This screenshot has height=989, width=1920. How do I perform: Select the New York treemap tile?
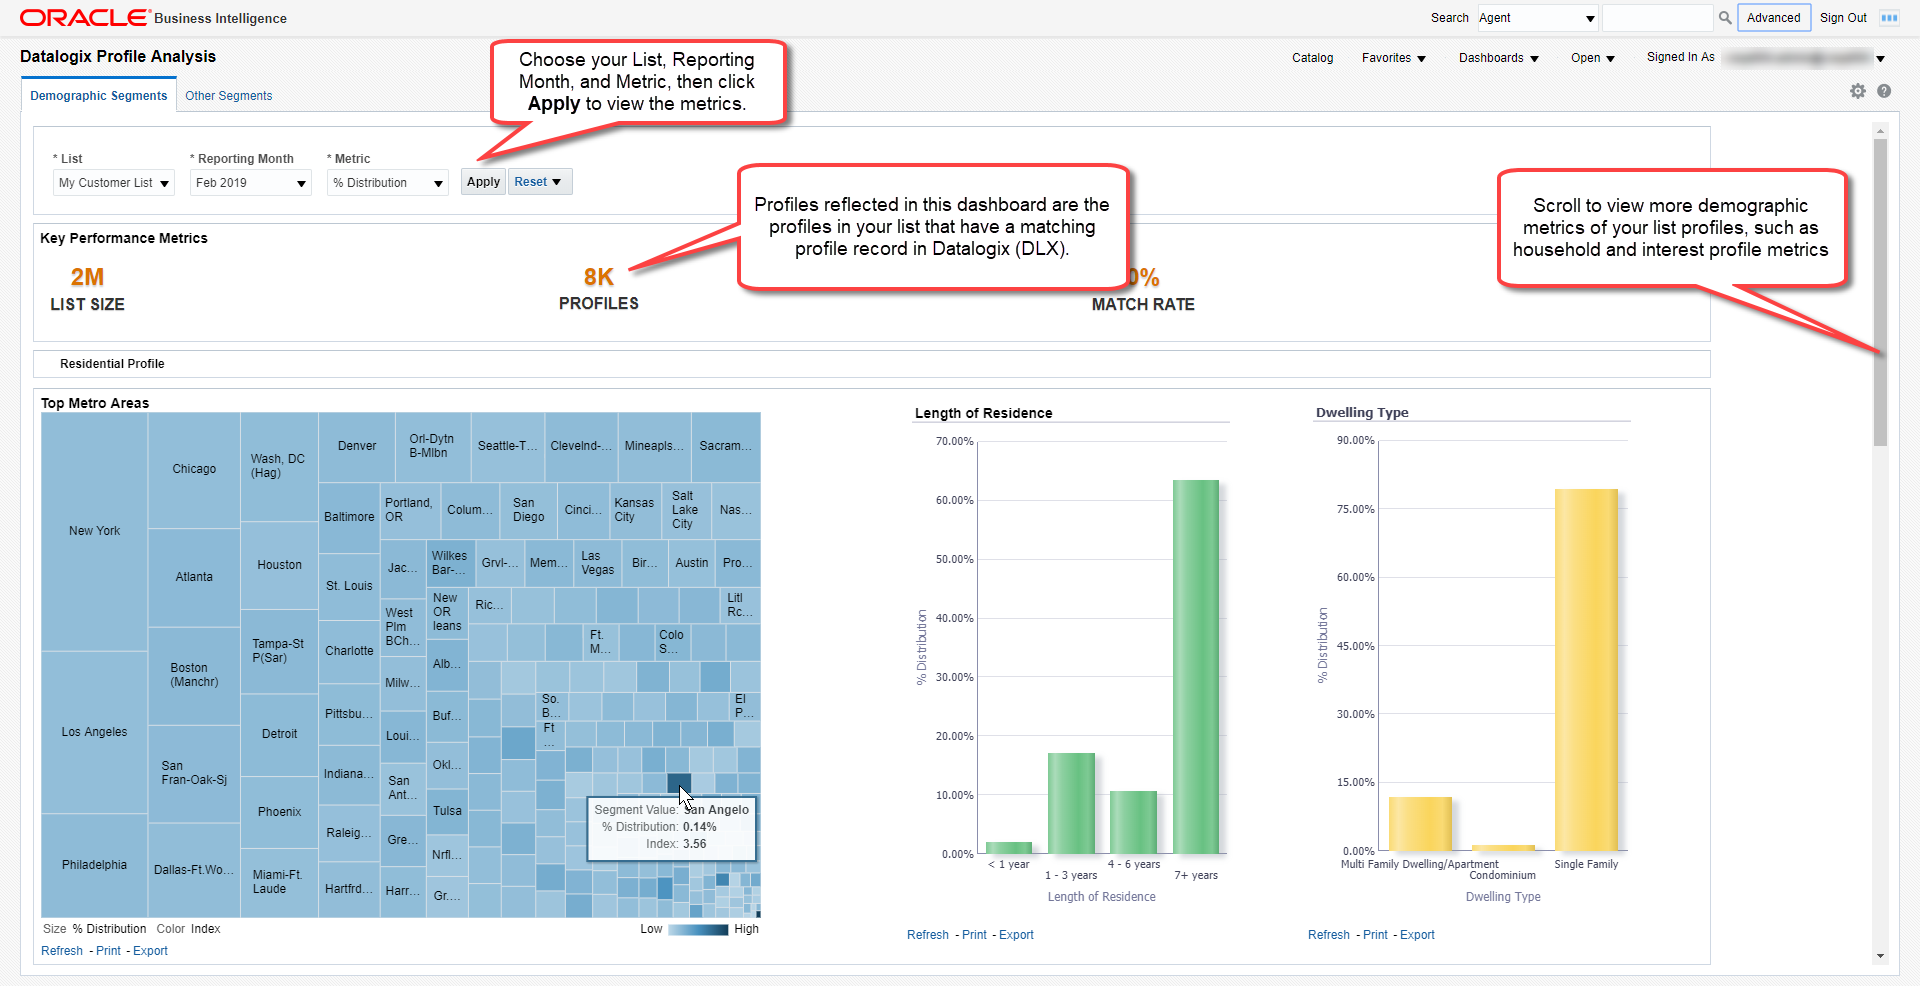coord(94,532)
